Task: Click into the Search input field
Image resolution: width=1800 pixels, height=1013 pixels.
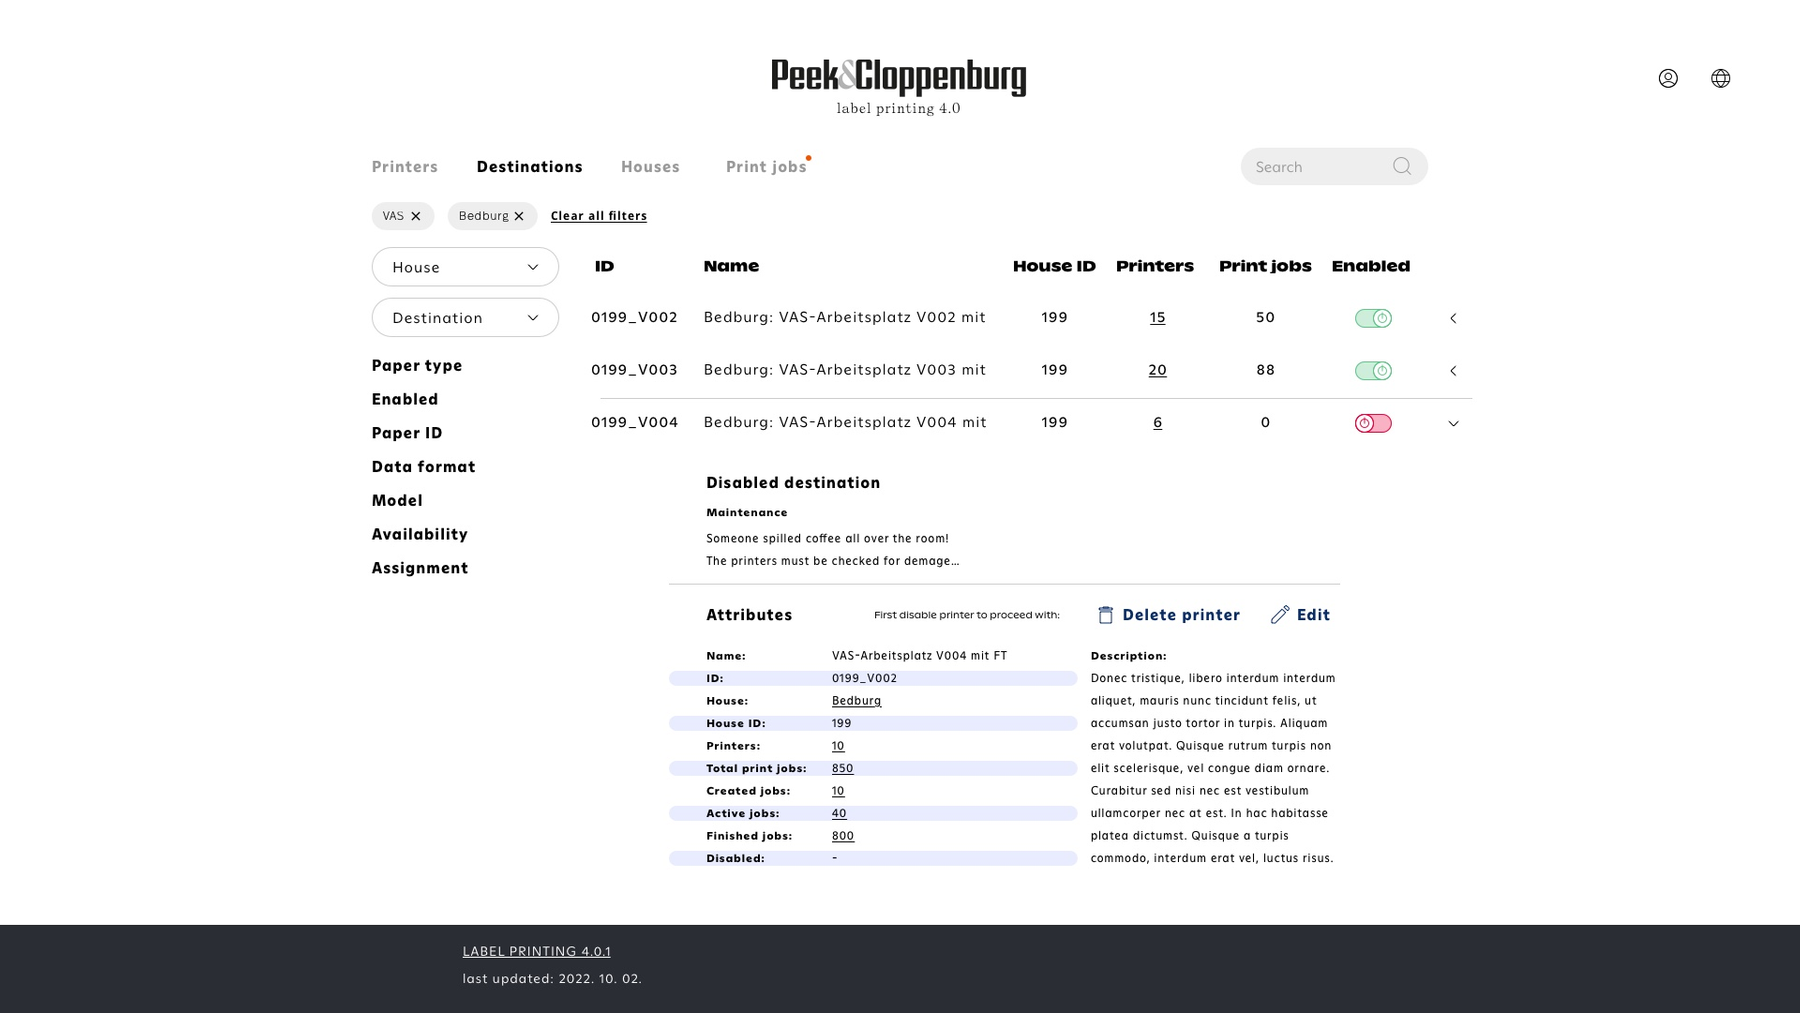Action: coord(1315,167)
